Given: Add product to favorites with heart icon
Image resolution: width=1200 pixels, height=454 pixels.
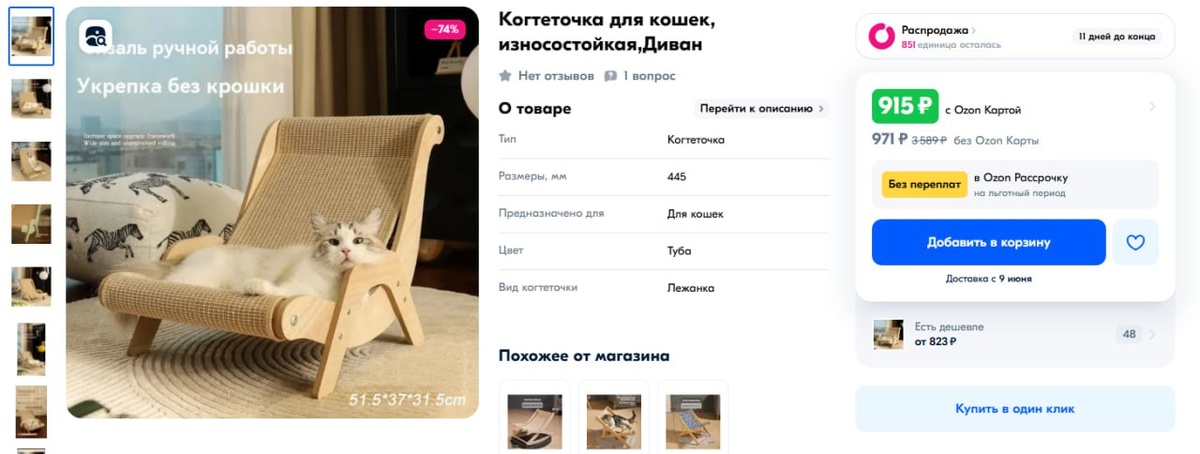Looking at the screenshot, I should (x=1135, y=242).
